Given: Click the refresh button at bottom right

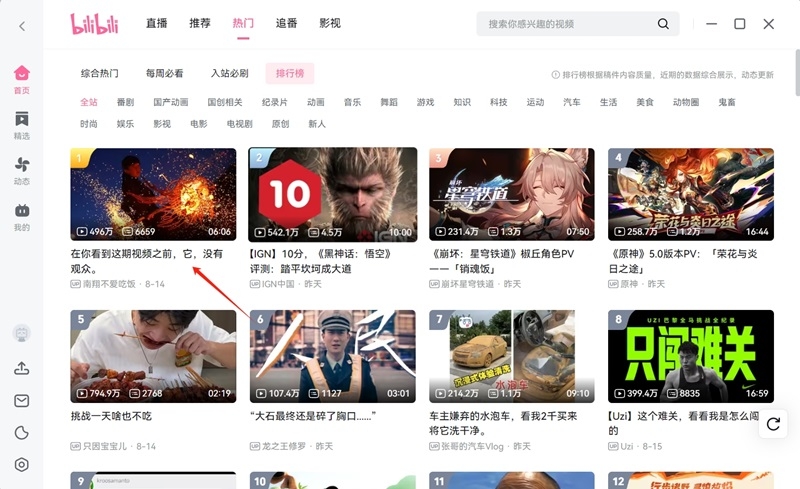Looking at the screenshot, I should [773, 424].
